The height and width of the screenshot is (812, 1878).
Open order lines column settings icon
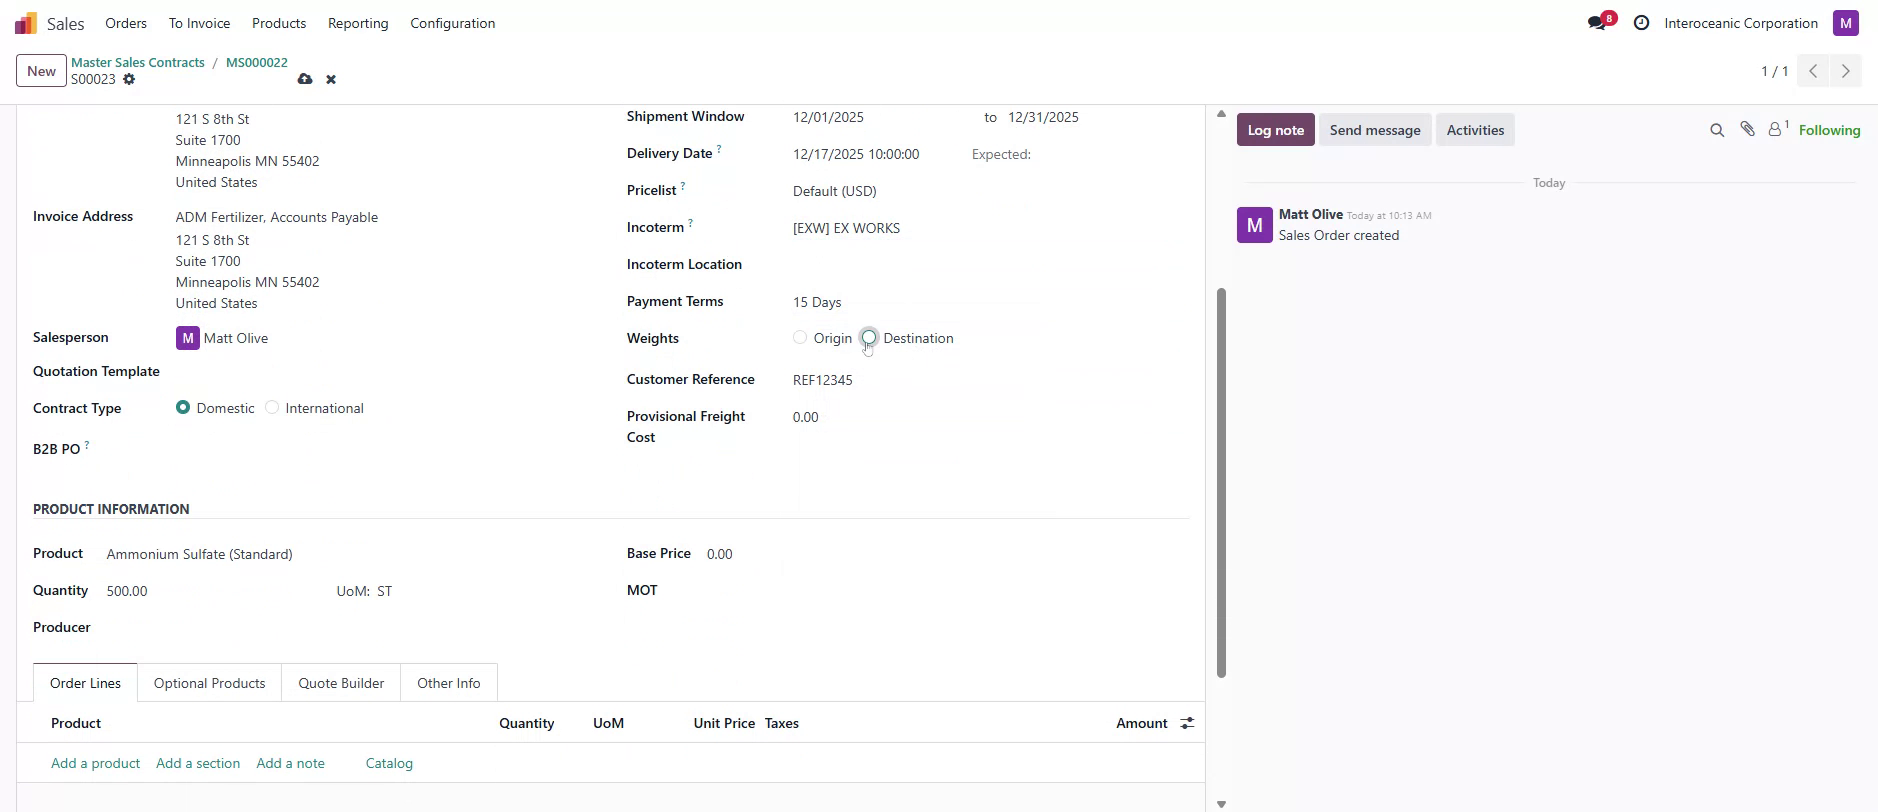(x=1187, y=723)
